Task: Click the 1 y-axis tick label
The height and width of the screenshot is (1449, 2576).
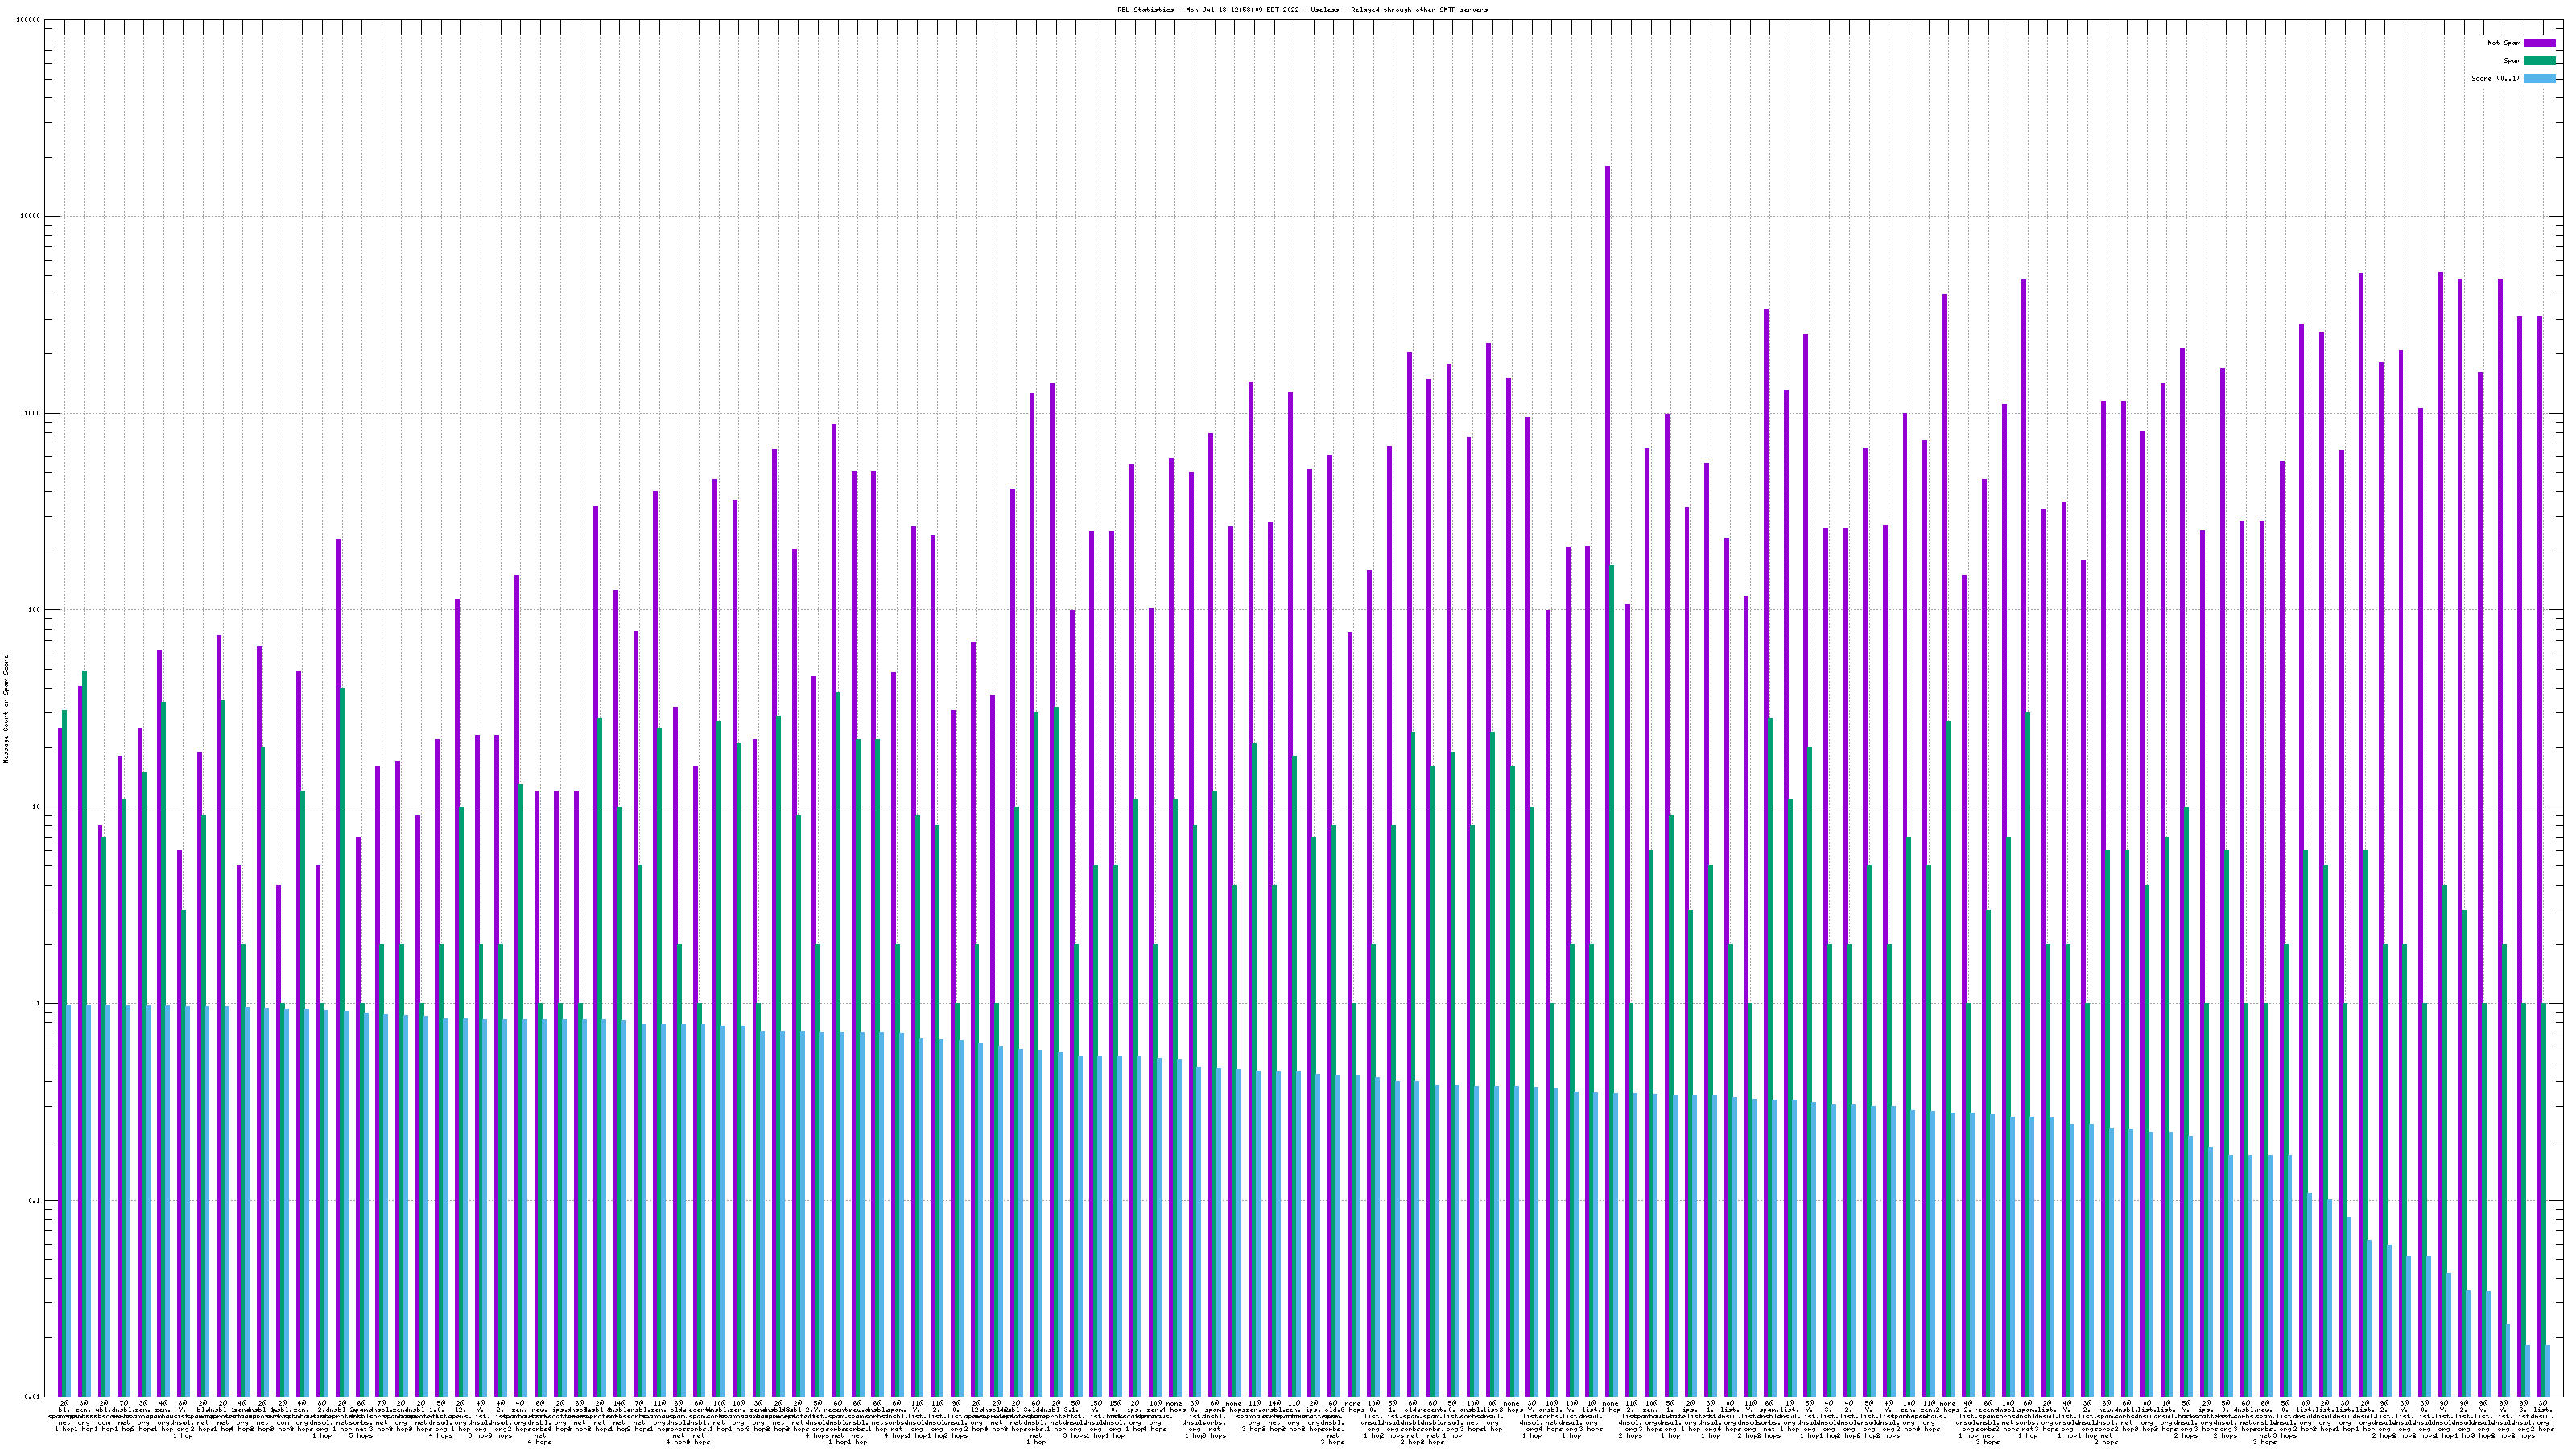Action: [x=39, y=1004]
